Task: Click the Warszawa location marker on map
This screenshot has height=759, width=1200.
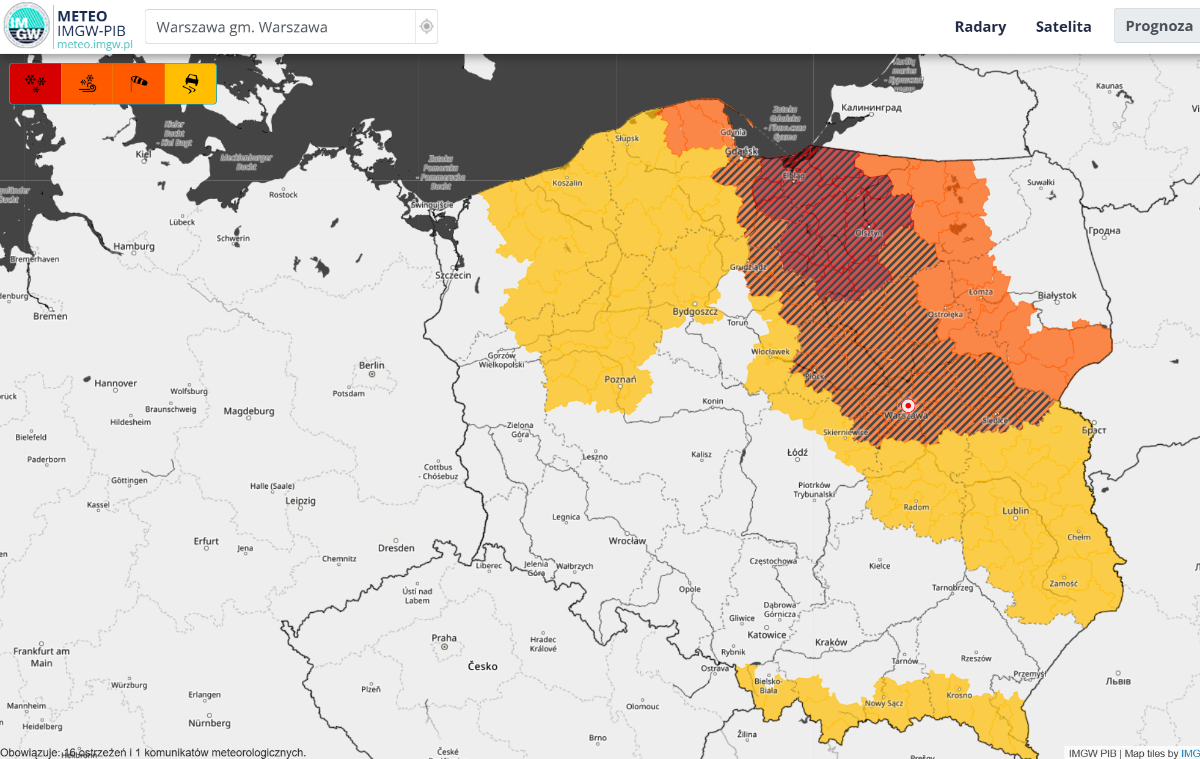Action: pos(908,405)
